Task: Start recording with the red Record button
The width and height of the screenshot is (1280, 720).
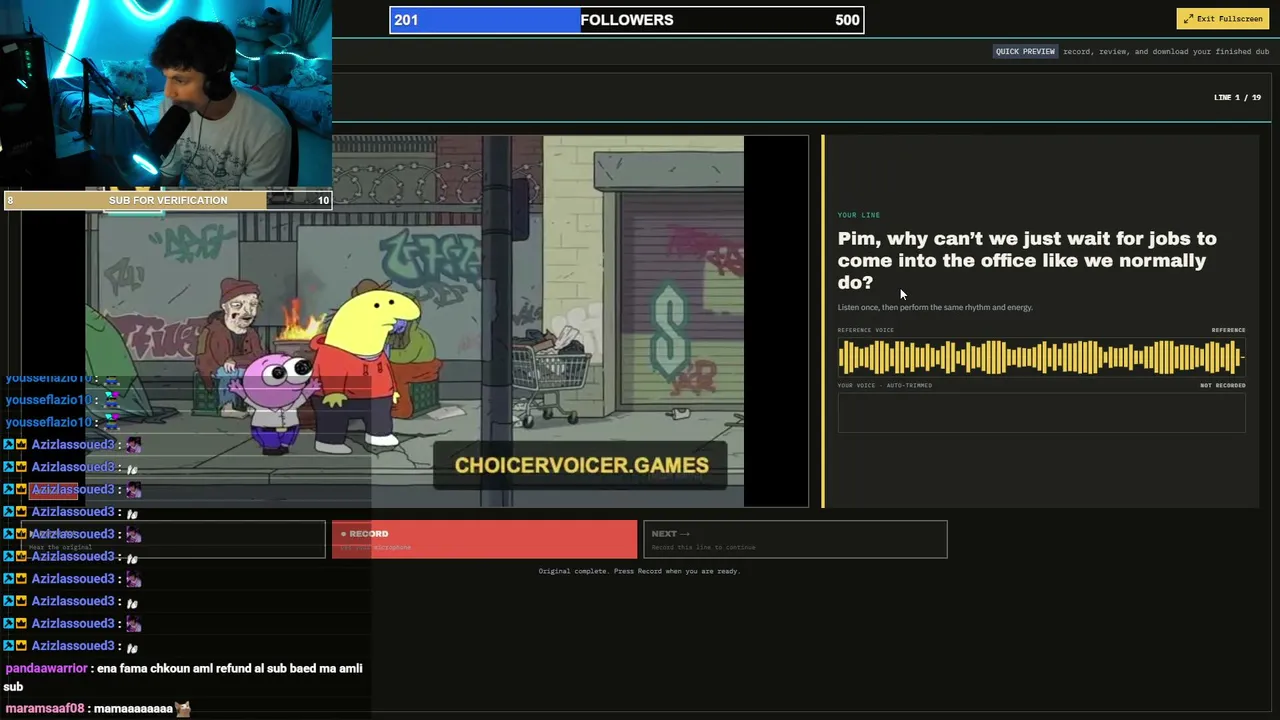Action: [x=484, y=539]
